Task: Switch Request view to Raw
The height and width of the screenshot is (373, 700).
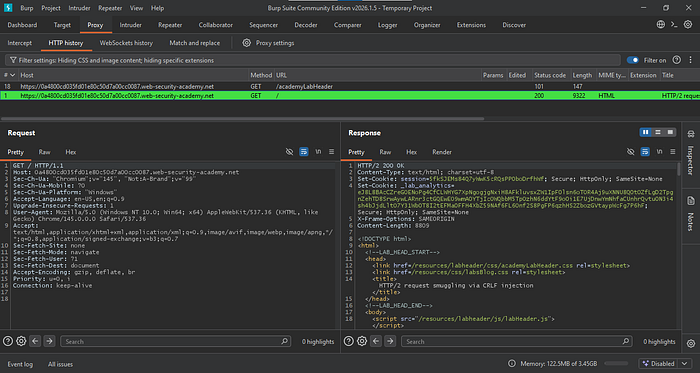Action: (44, 152)
